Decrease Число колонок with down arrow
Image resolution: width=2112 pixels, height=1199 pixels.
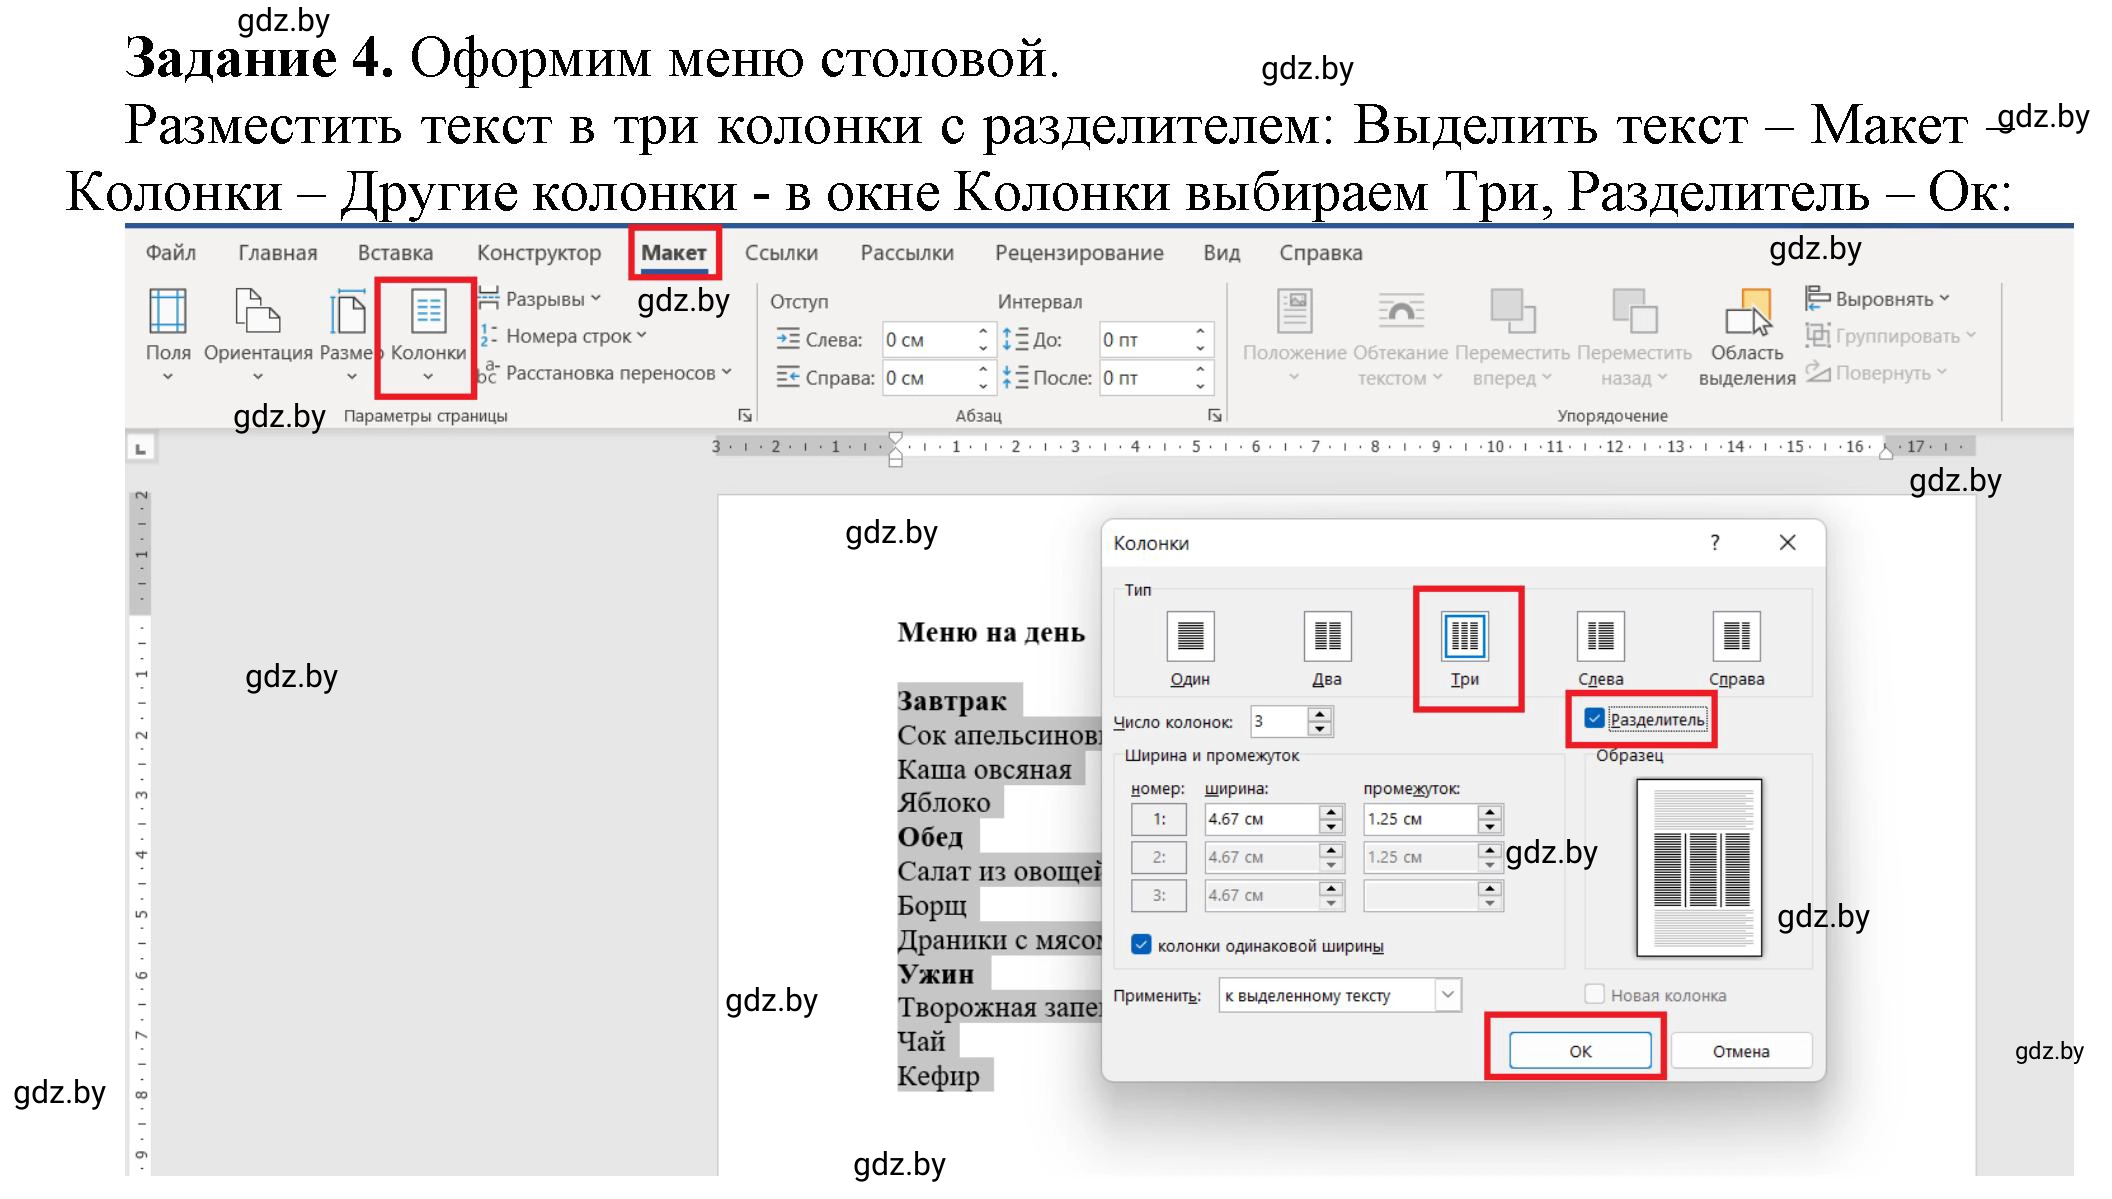1320,728
